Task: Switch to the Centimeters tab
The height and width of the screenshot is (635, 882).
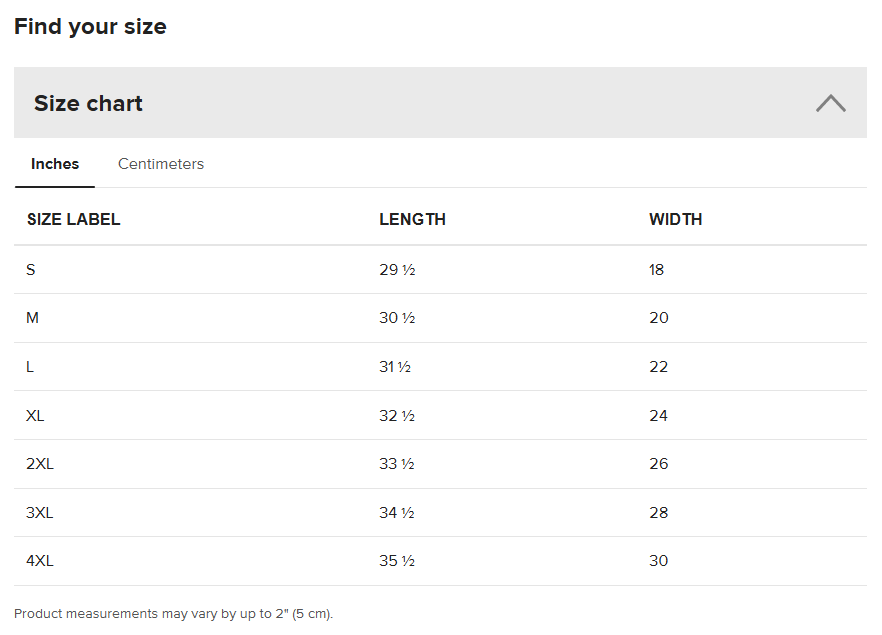Action: [161, 164]
